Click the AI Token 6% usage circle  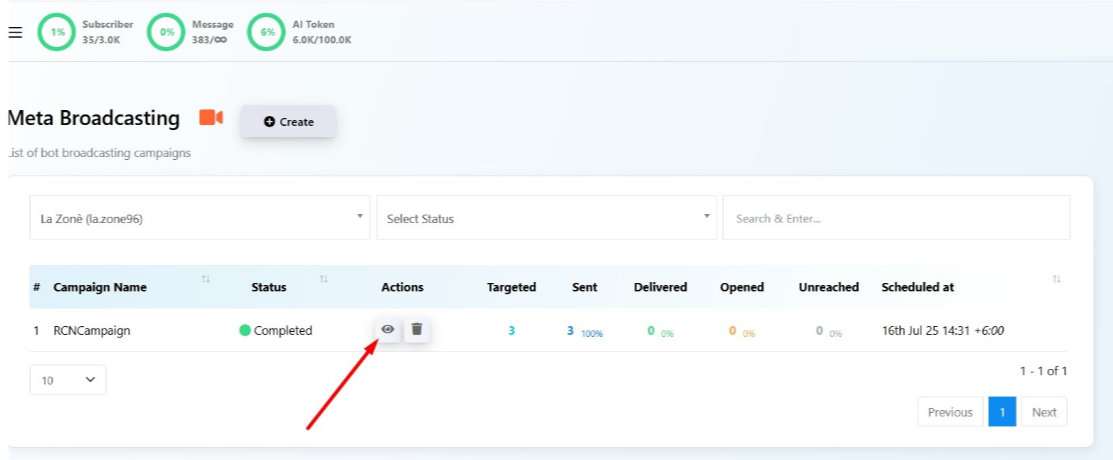pos(267,32)
